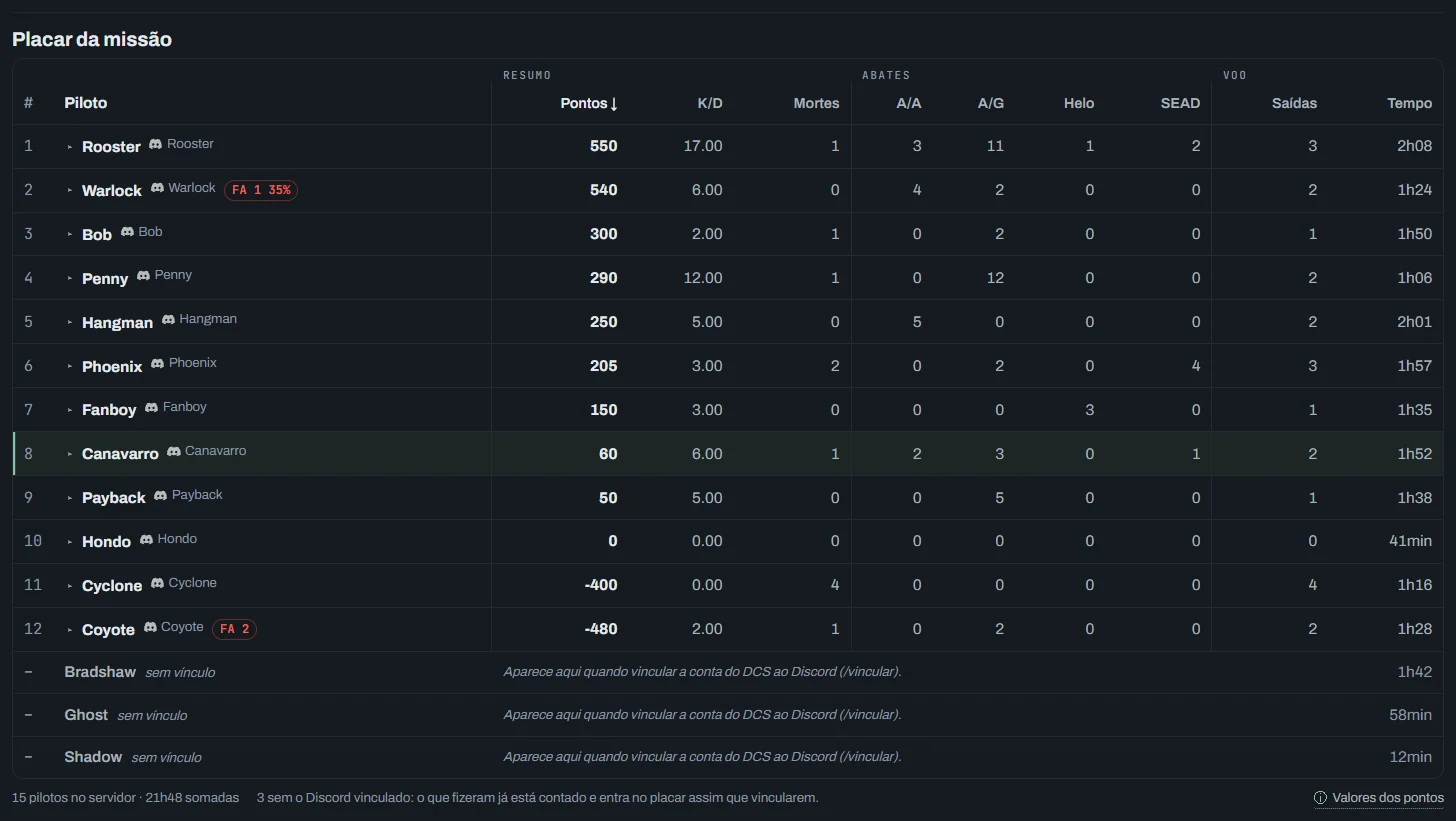
Task: Expand the Coyote pilot row
Action: click(70, 631)
